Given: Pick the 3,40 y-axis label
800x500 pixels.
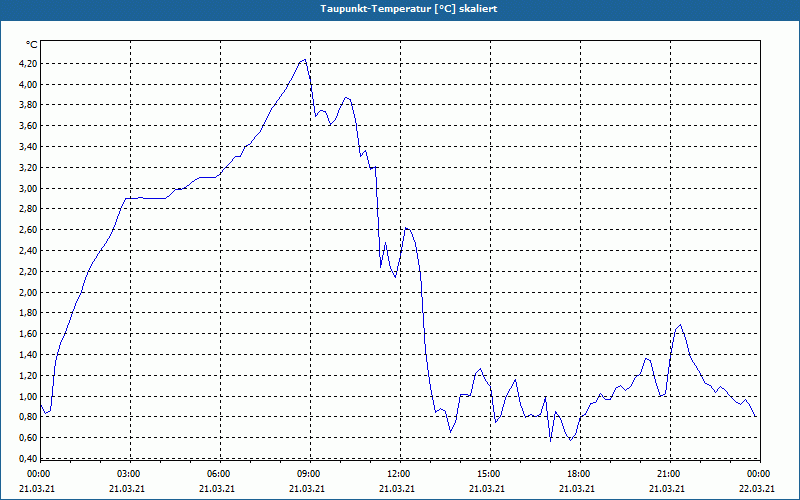Looking at the screenshot, I should click(x=28, y=147).
